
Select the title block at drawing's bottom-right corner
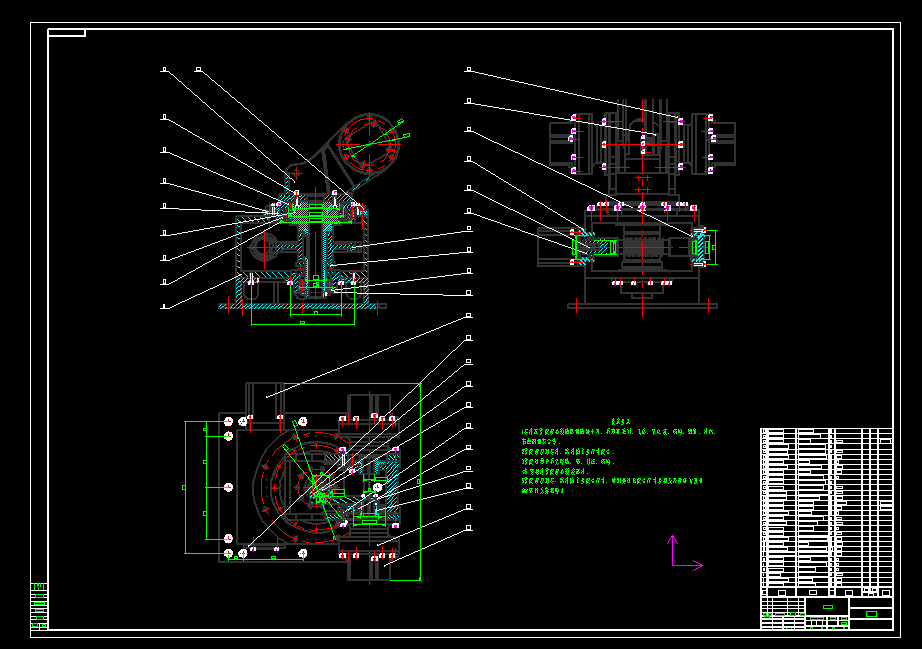click(x=827, y=613)
